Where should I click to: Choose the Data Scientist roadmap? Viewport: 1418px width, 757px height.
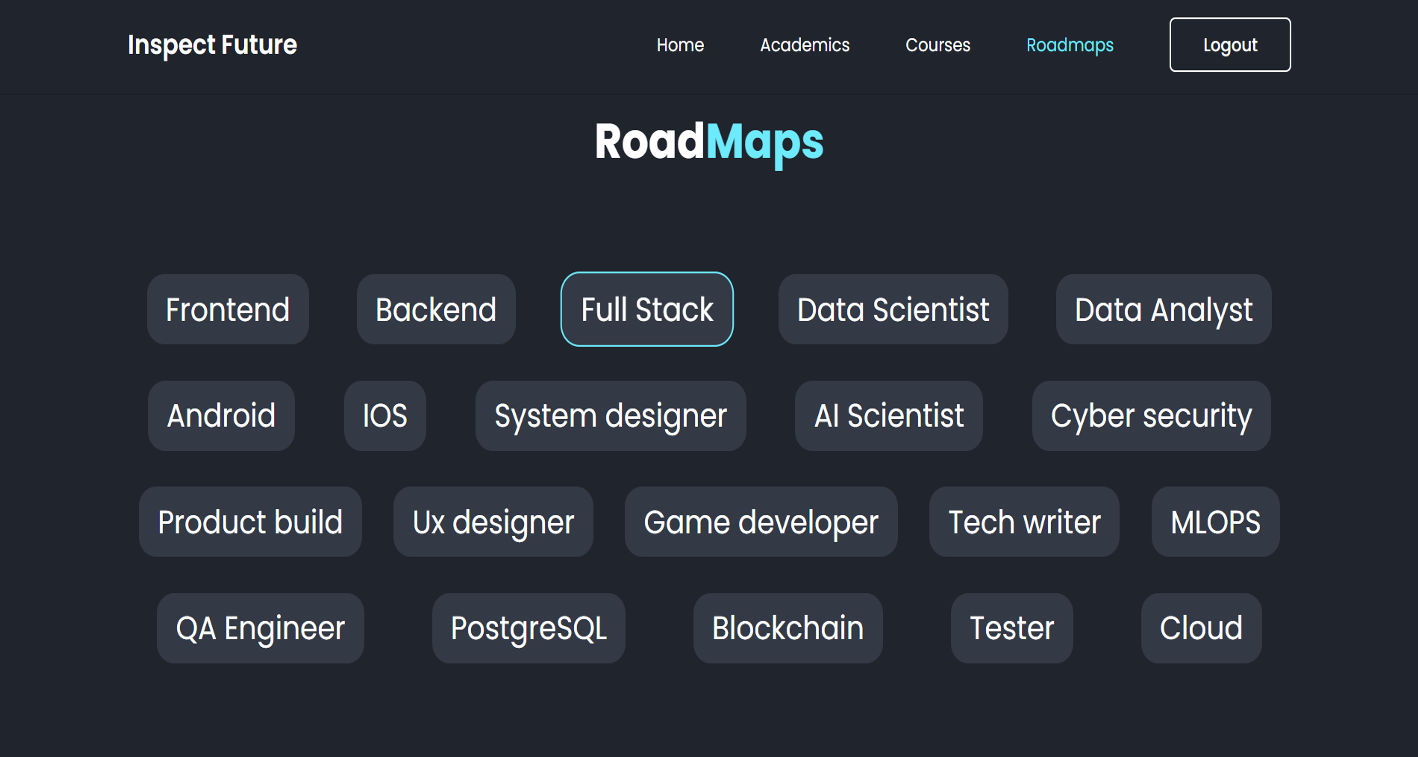(x=893, y=309)
